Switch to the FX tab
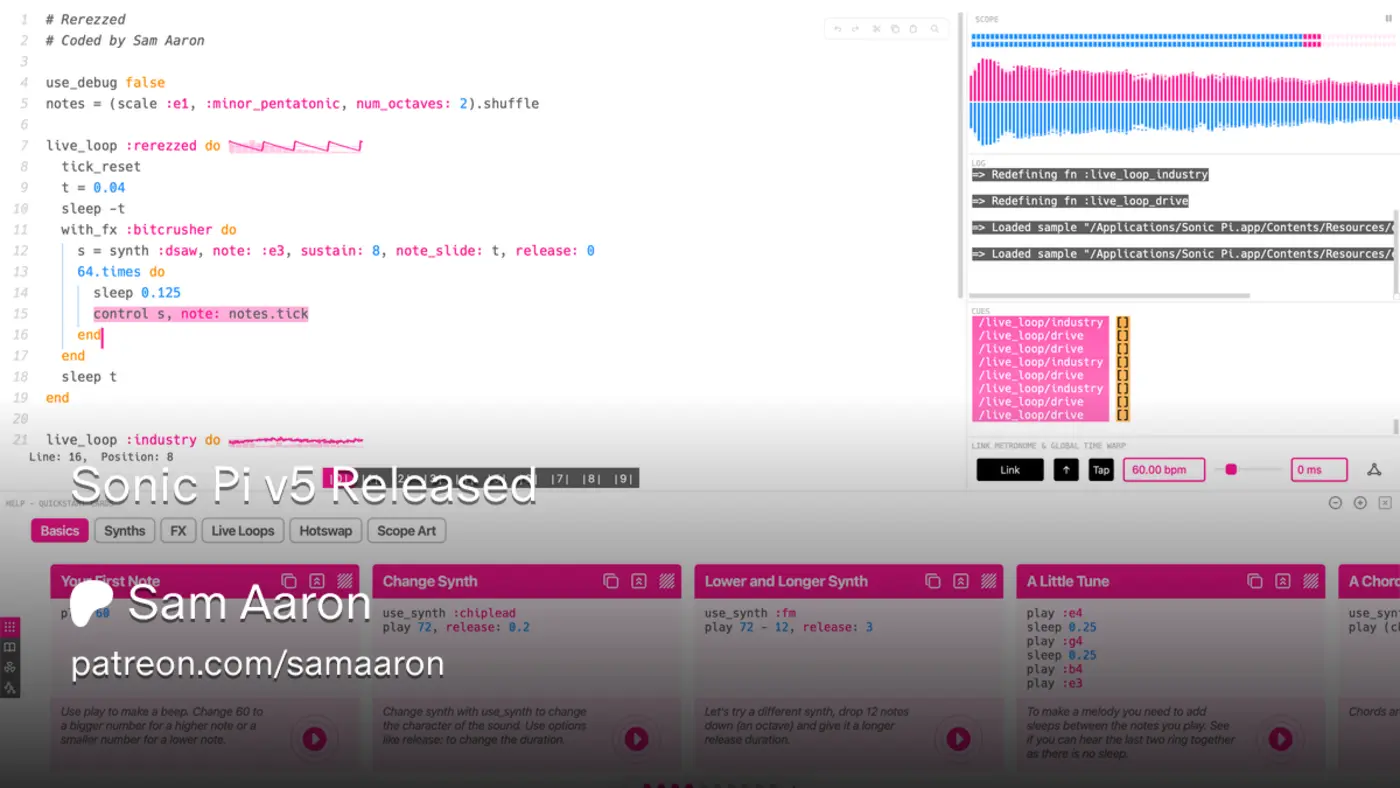 tap(178, 531)
